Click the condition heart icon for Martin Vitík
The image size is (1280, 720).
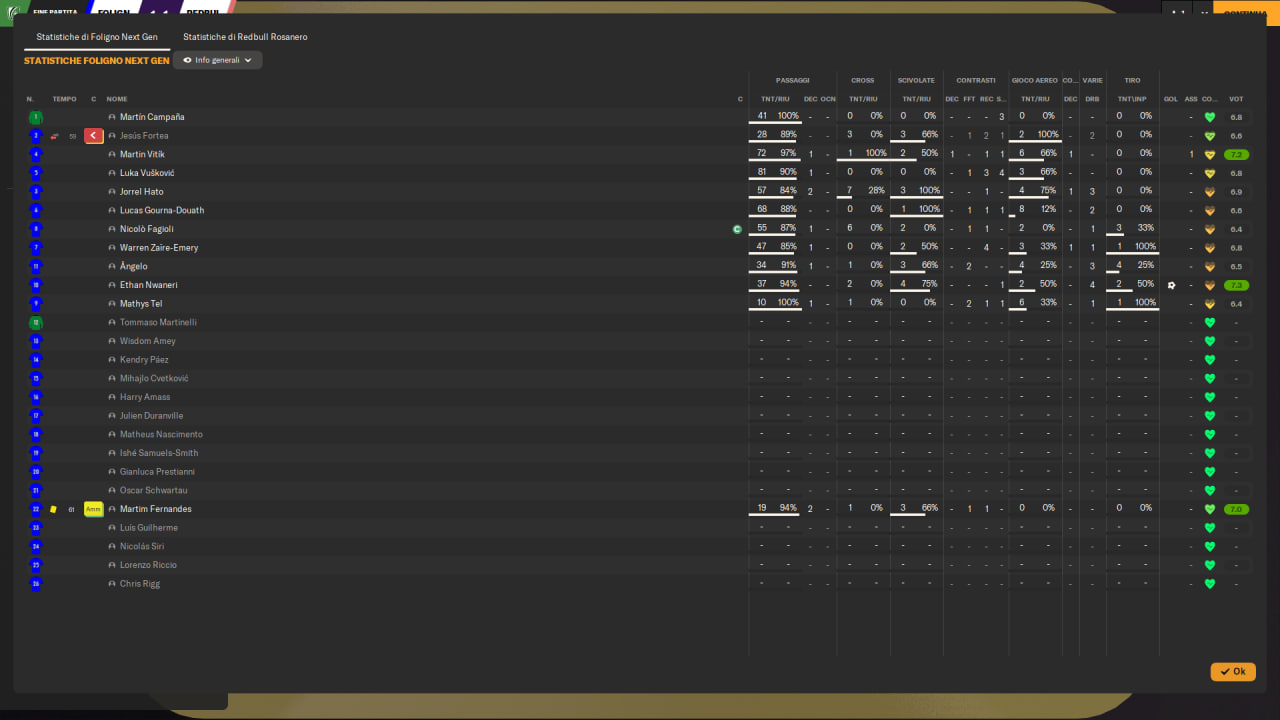click(1210, 155)
